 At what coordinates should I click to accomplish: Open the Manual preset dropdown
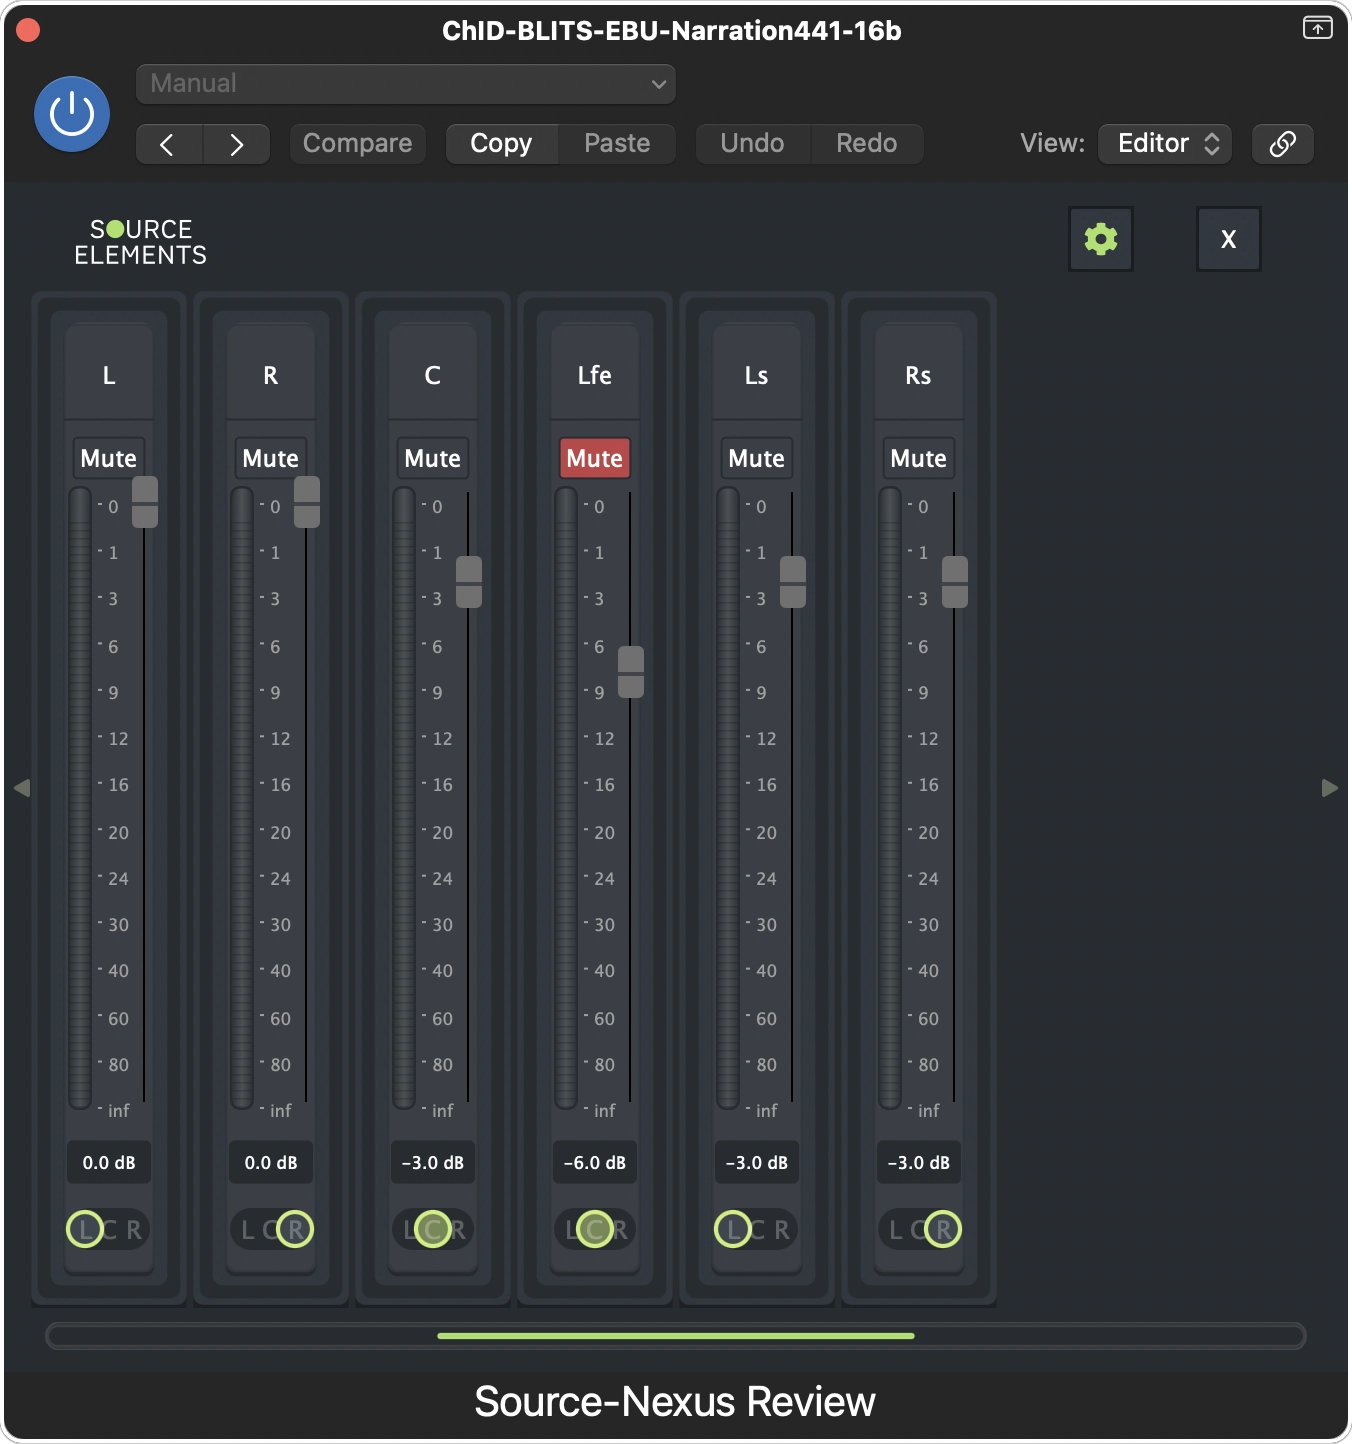(406, 84)
